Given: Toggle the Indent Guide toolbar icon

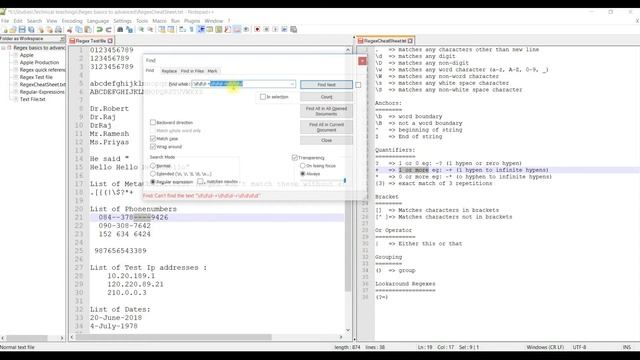Looking at the screenshot, I should 201,29.
